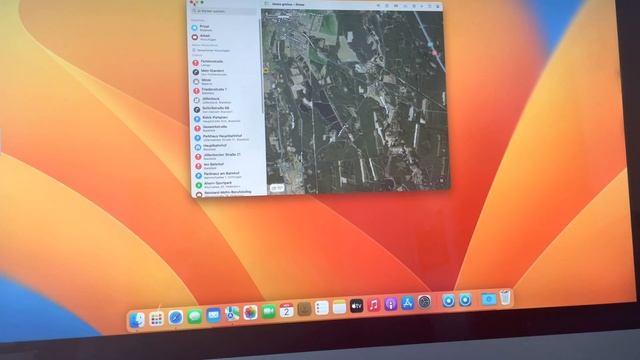
Task: Open the Parkhaus am Bahnhof entry
Action: [x=229, y=175]
